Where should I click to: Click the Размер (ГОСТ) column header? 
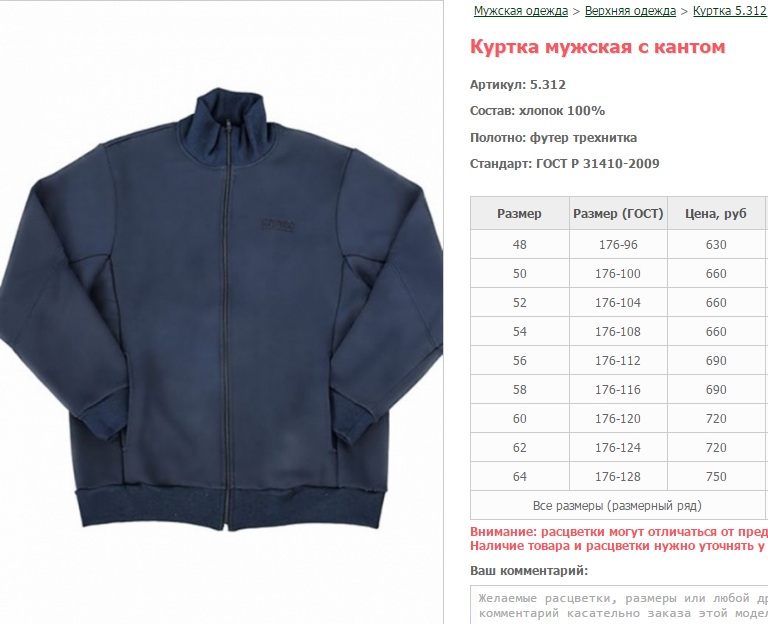618,214
